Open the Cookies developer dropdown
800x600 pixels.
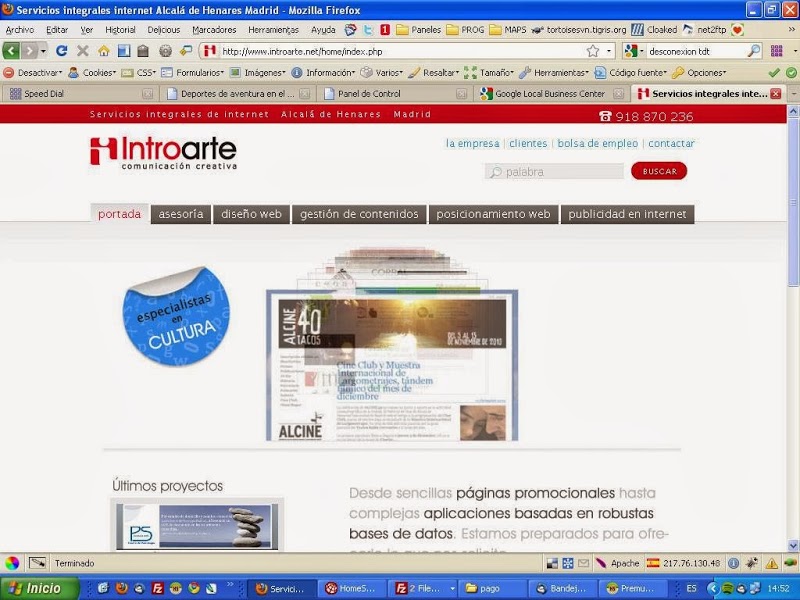point(92,72)
